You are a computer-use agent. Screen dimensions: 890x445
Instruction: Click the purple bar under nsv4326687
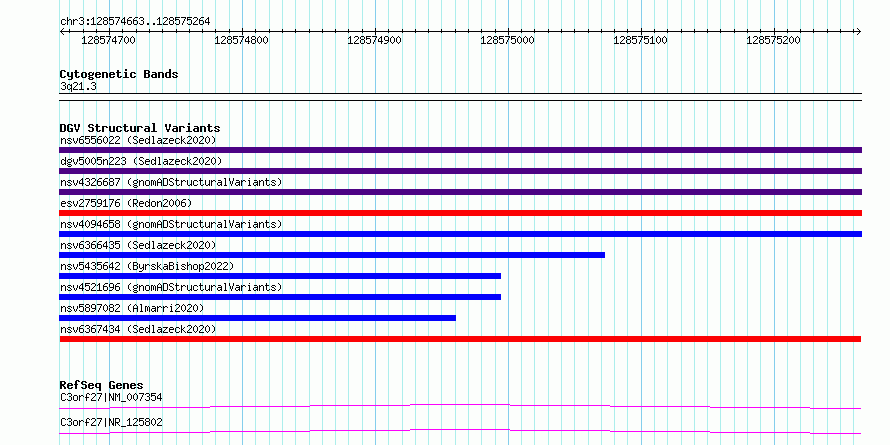click(460, 192)
